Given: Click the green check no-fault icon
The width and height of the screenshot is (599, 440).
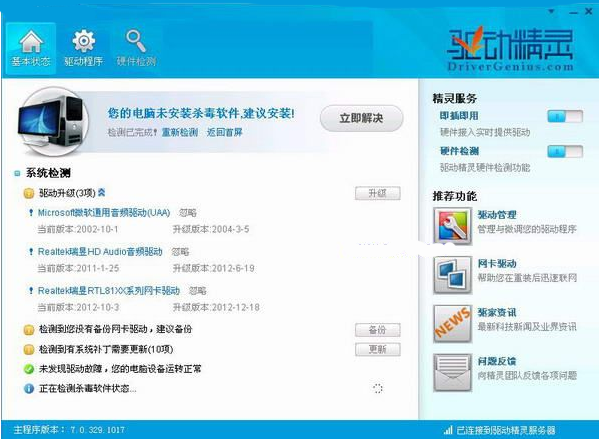Looking at the screenshot, I should [x=29, y=369].
